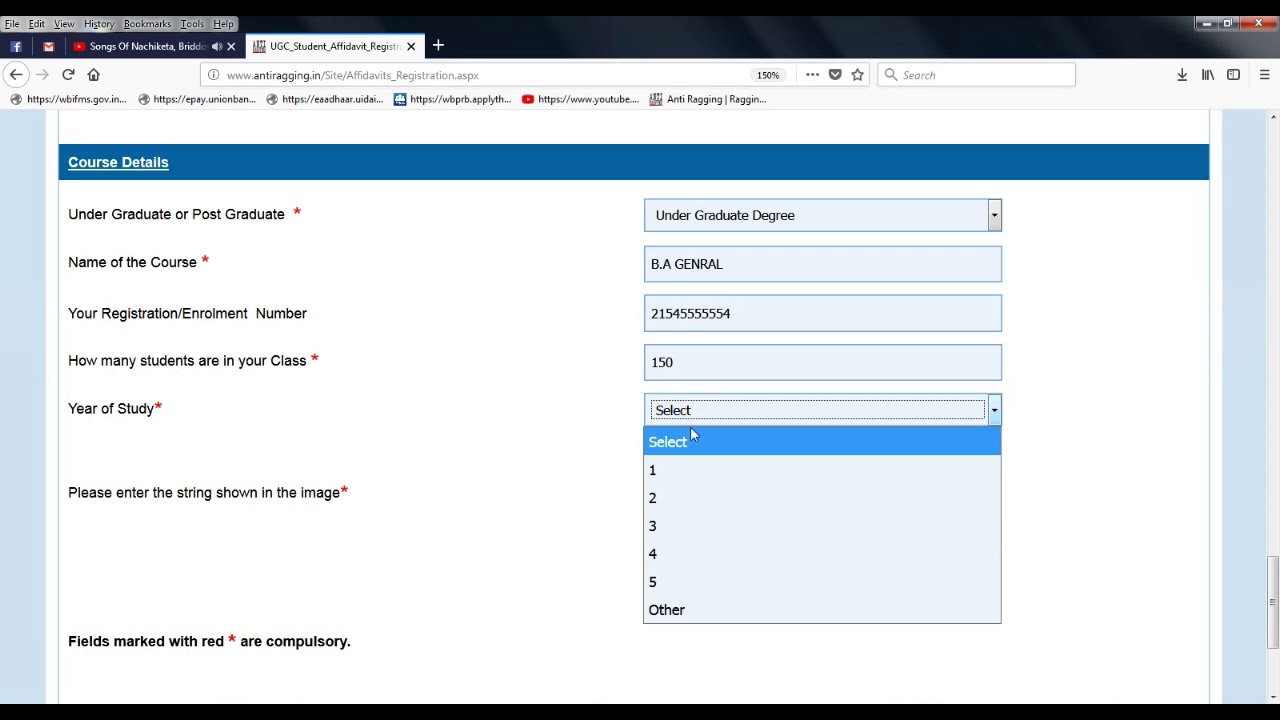Image resolution: width=1280 pixels, height=720 pixels.
Task: Toggle the sidebar panel icon
Action: coord(1234,75)
